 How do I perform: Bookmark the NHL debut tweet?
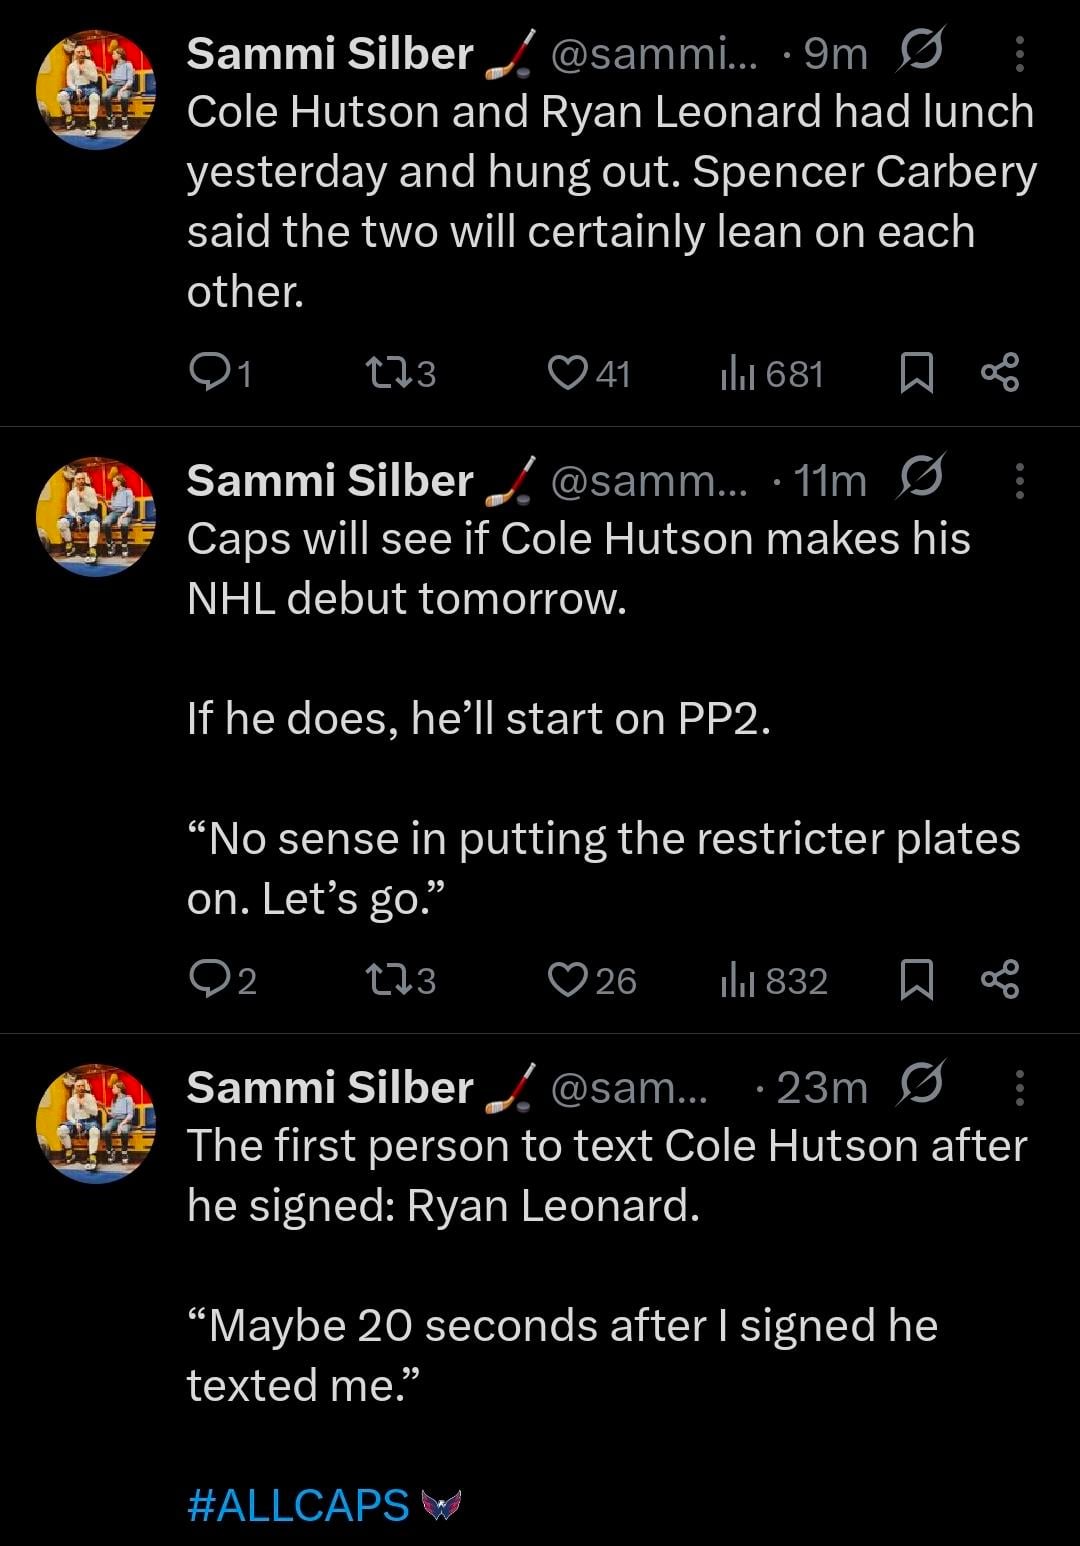point(916,979)
